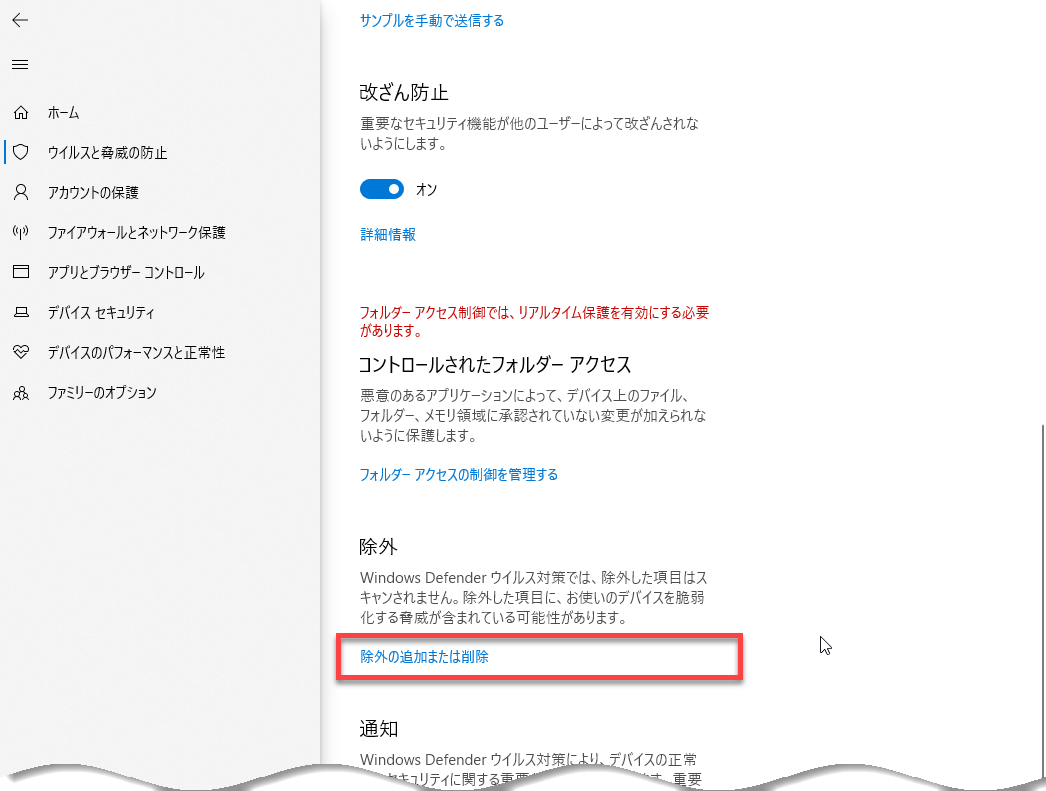Select ファイアウォールとネットワーク保護 menu label
Viewport: 1046px width, 791px height.
(x=136, y=232)
